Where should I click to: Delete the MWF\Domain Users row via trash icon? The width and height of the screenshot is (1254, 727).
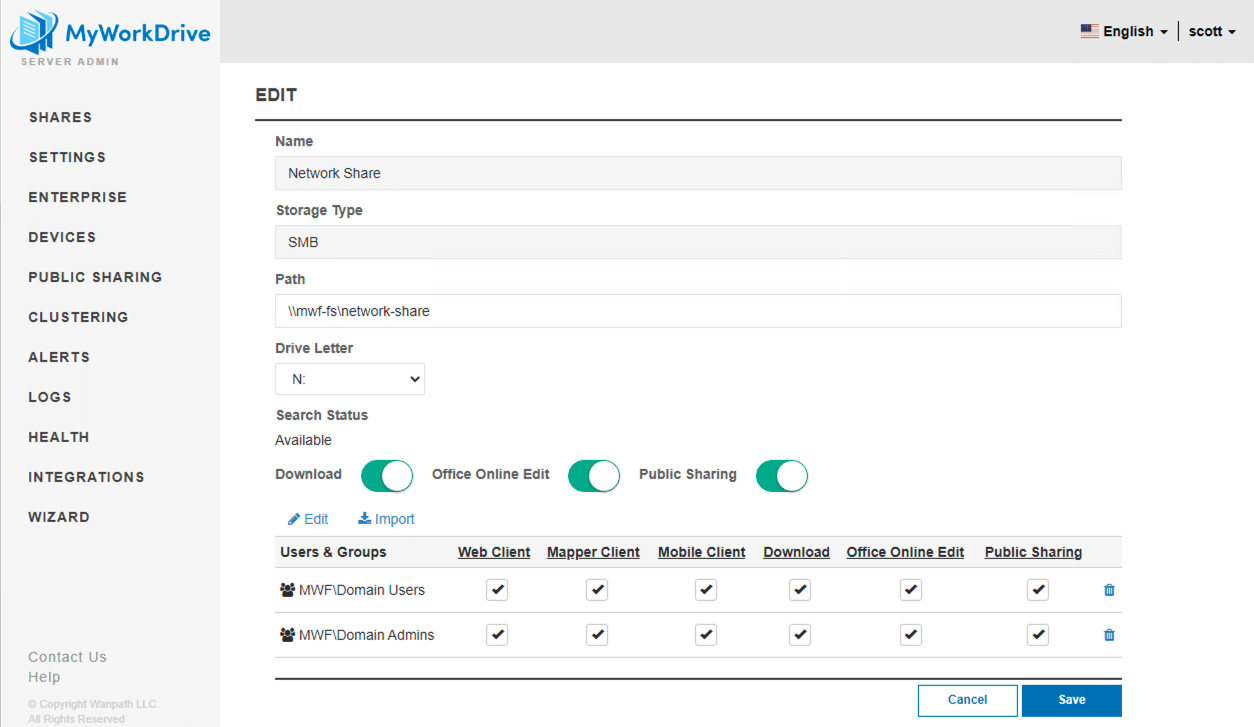tap(1109, 590)
